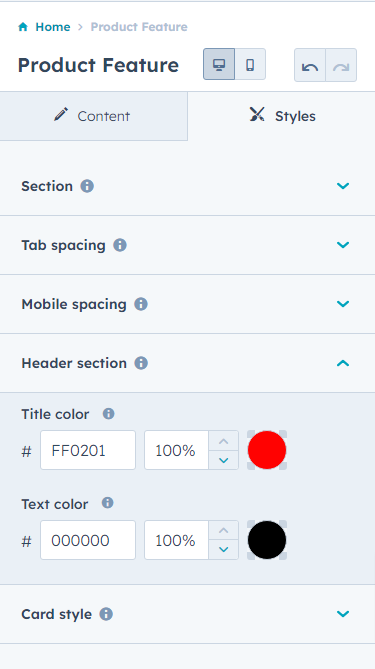
Task: Click info icon beside Tab spacing
Action: (x=120, y=245)
